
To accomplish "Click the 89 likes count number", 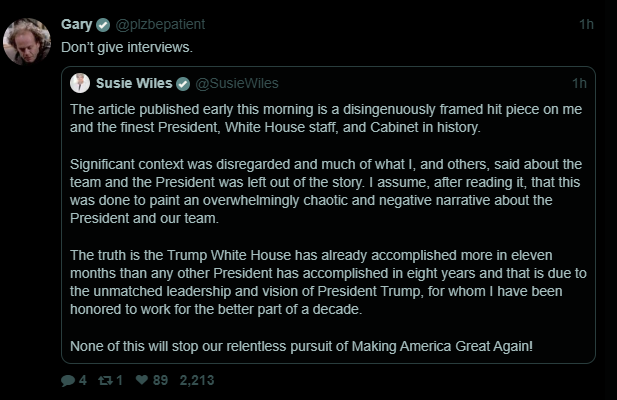I will coord(161,380).
